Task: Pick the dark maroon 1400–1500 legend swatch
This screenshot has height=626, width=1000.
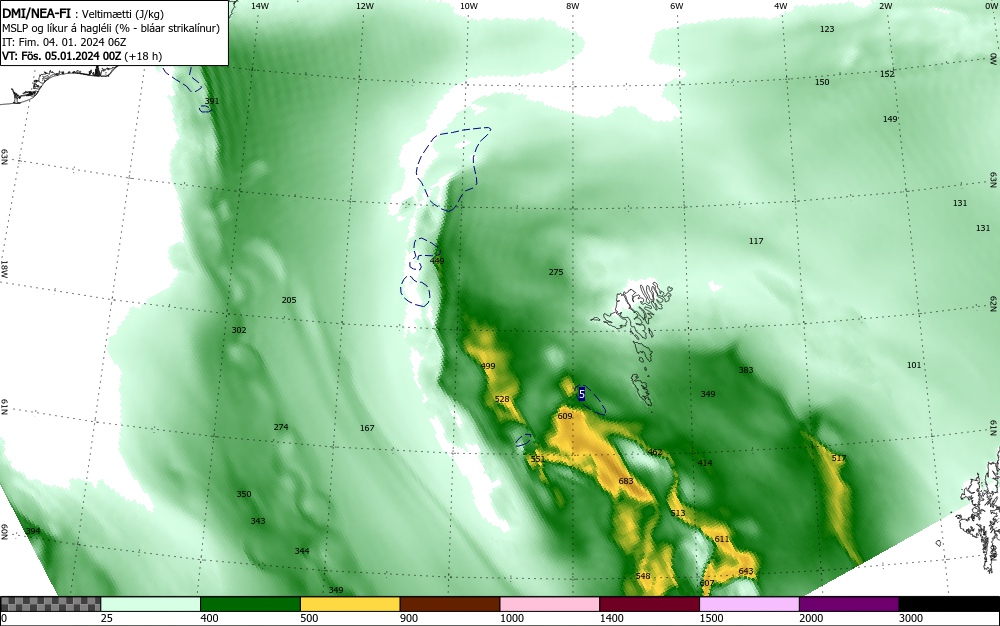Action: pos(649,604)
